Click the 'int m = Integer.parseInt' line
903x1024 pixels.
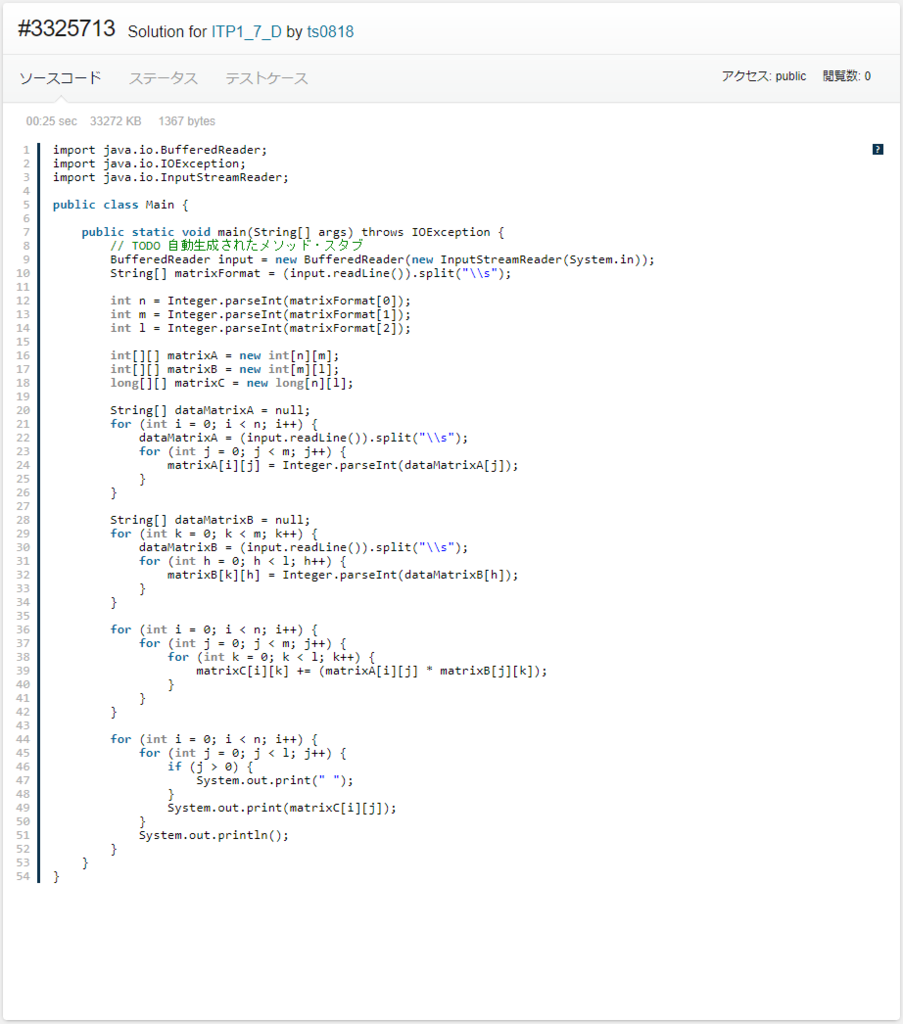[261, 315]
